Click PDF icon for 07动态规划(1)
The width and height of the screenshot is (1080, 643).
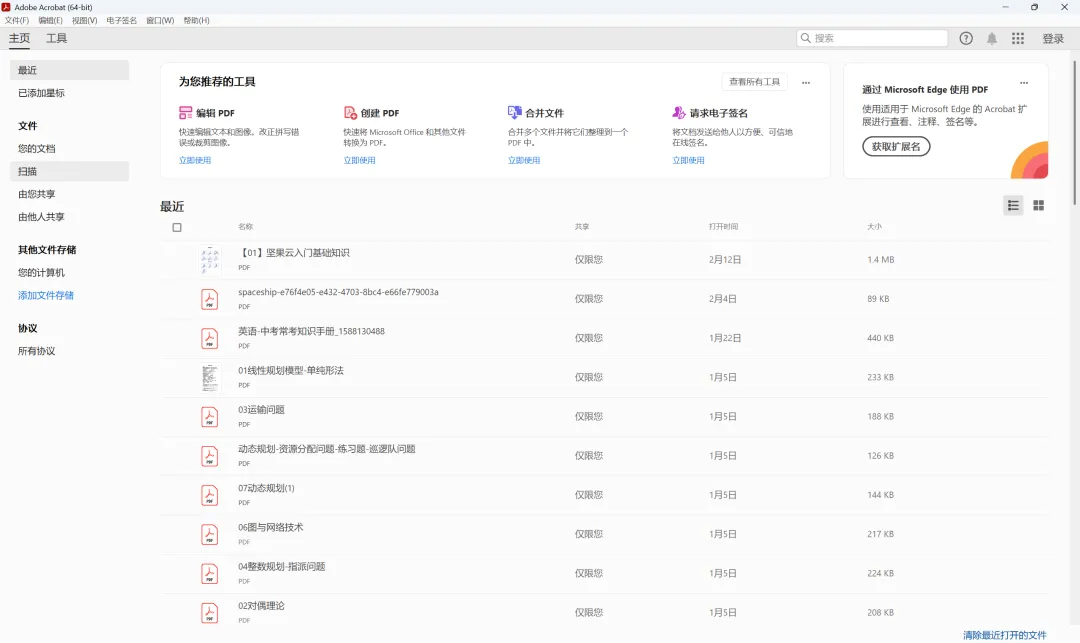click(209, 496)
